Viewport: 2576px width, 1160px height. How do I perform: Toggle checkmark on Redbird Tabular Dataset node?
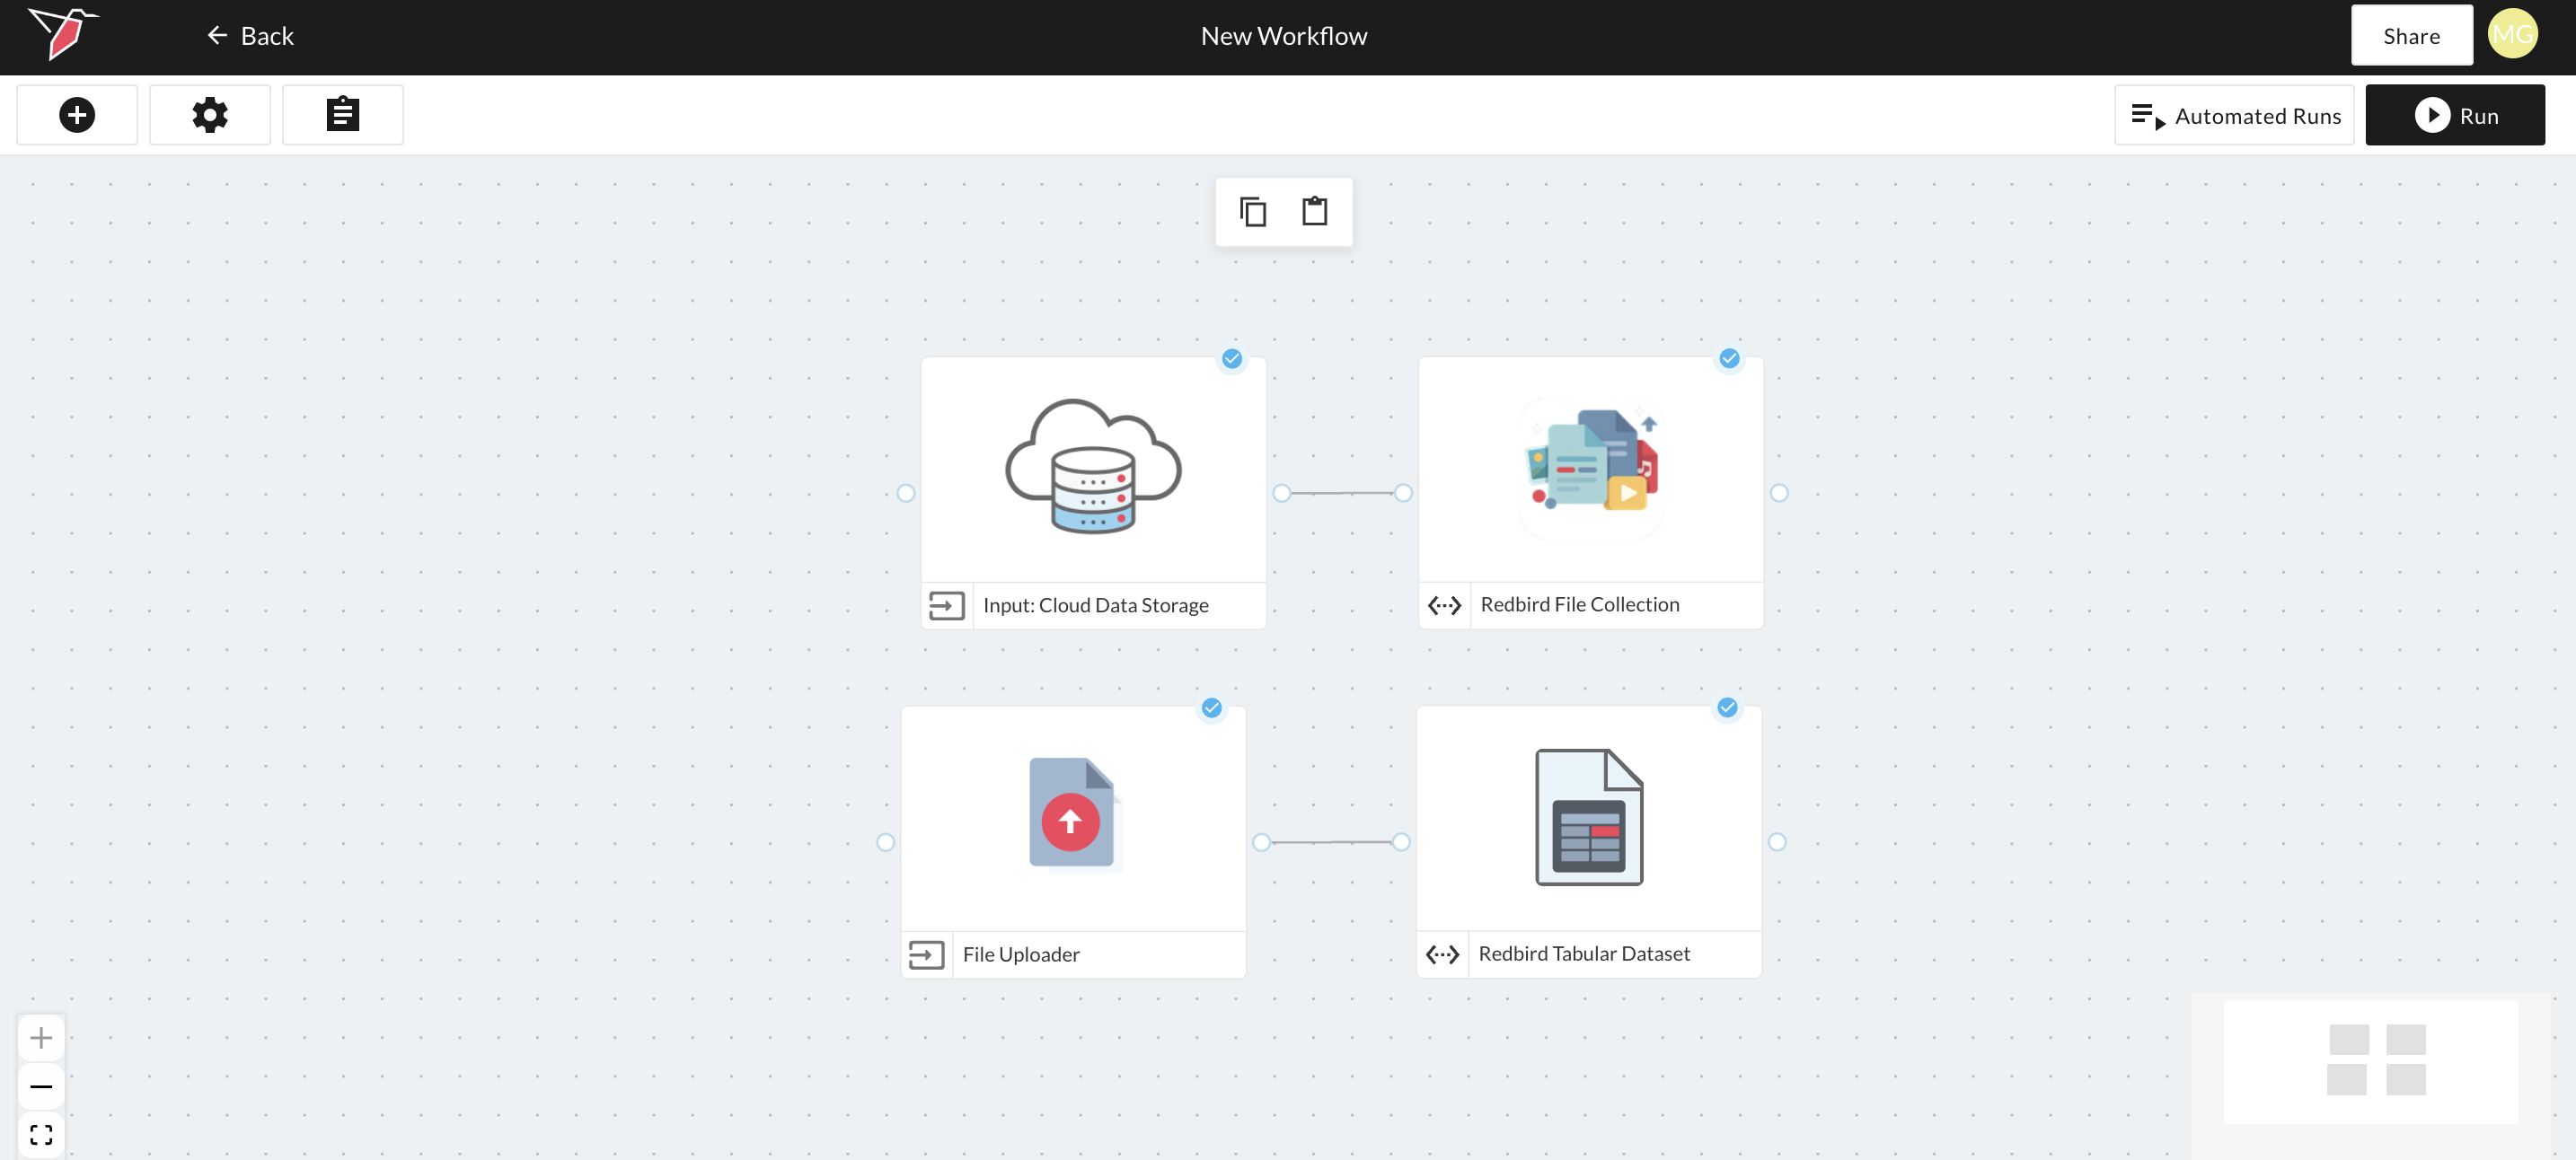click(x=1727, y=708)
